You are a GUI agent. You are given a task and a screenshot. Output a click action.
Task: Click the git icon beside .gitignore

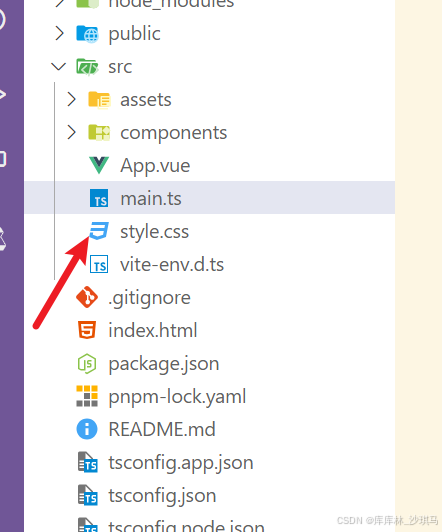pos(87,297)
